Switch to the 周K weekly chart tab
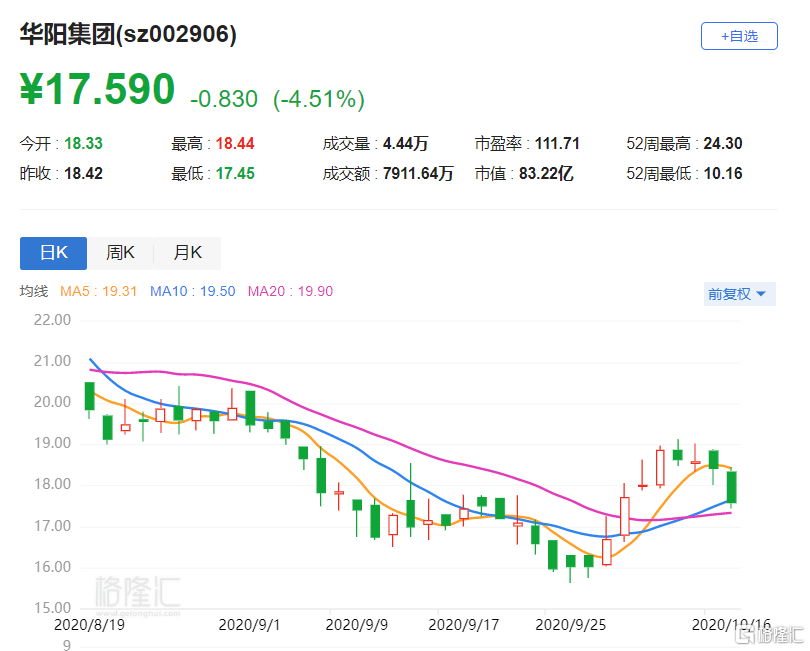The width and height of the screenshot is (810, 651). [x=120, y=253]
